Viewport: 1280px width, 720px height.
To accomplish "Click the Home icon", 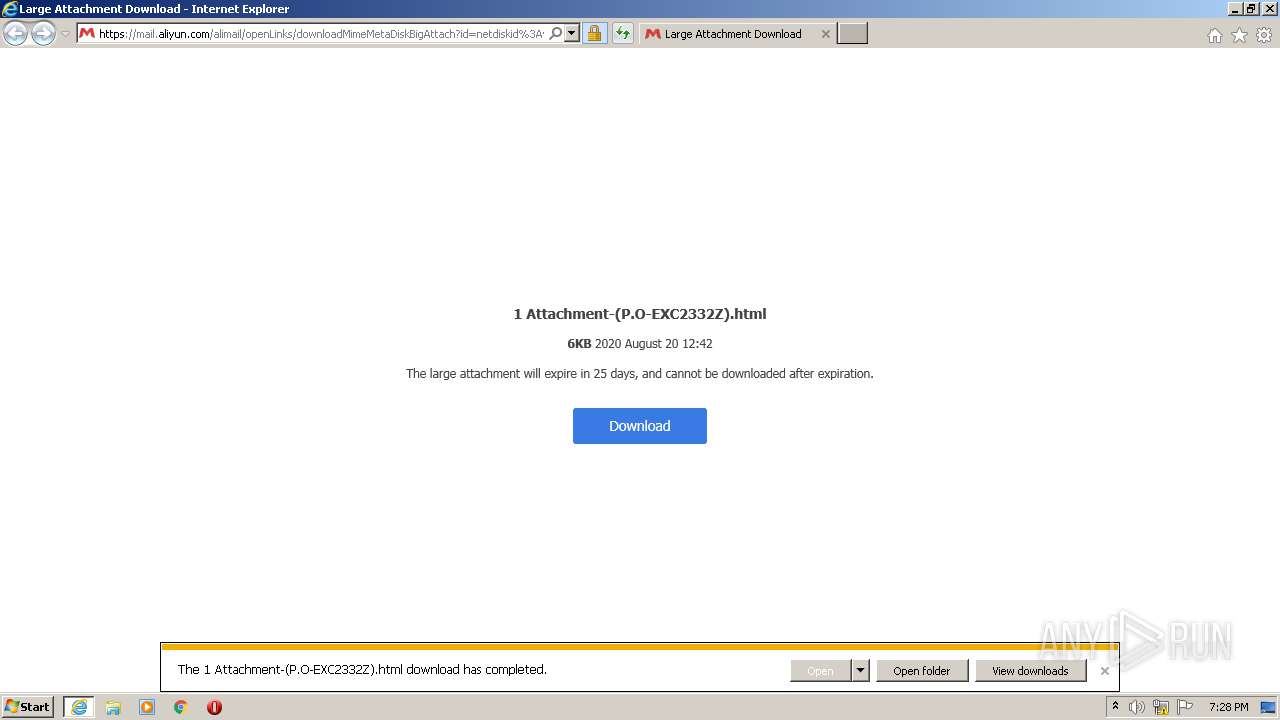I will click(1214, 35).
